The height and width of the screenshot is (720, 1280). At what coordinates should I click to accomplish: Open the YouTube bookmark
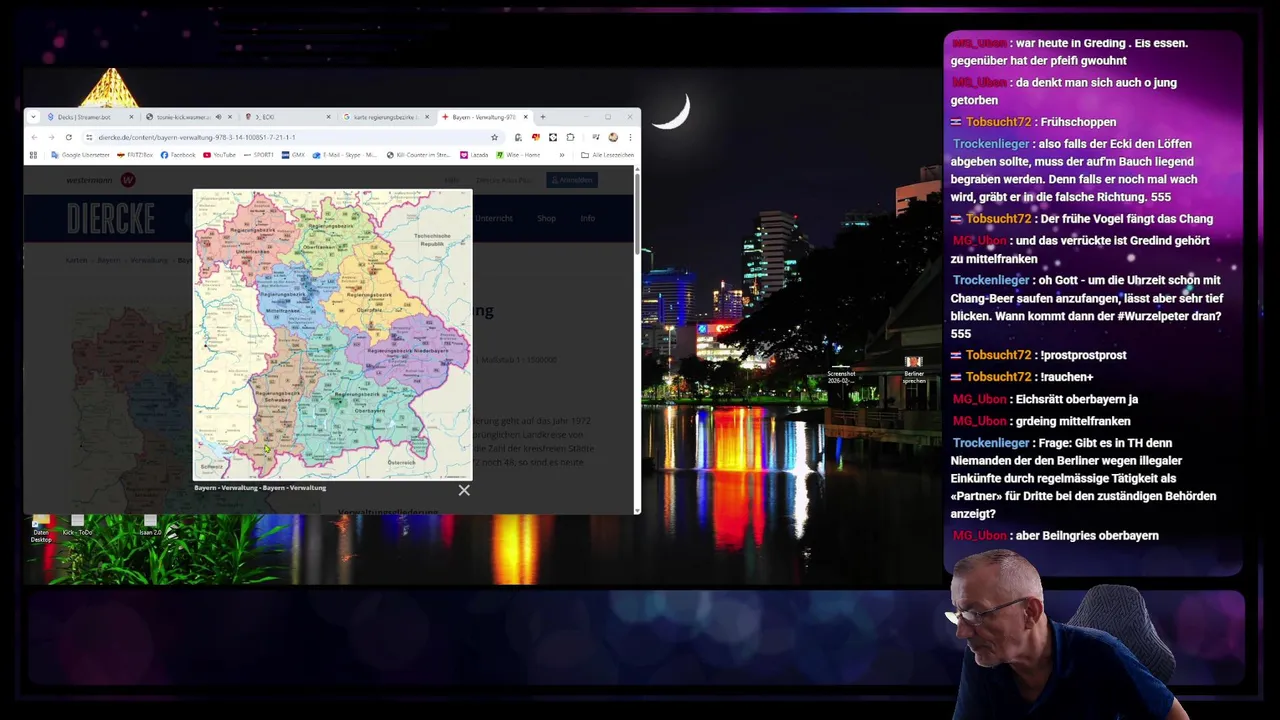click(x=219, y=155)
